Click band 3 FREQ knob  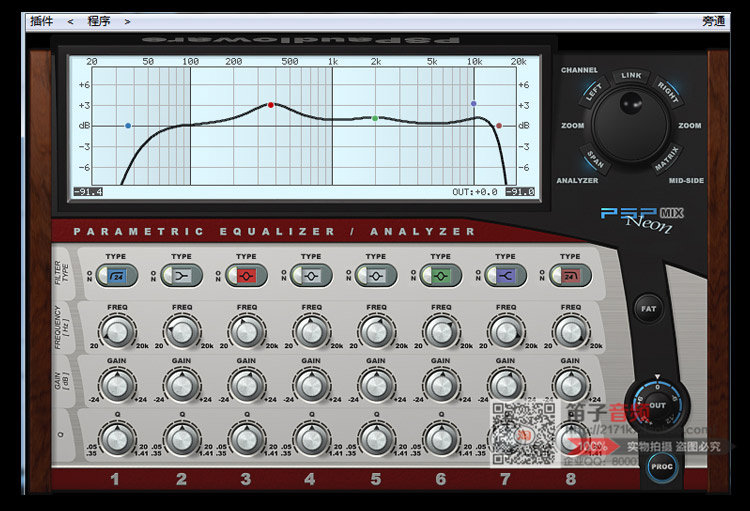pos(247,332)
